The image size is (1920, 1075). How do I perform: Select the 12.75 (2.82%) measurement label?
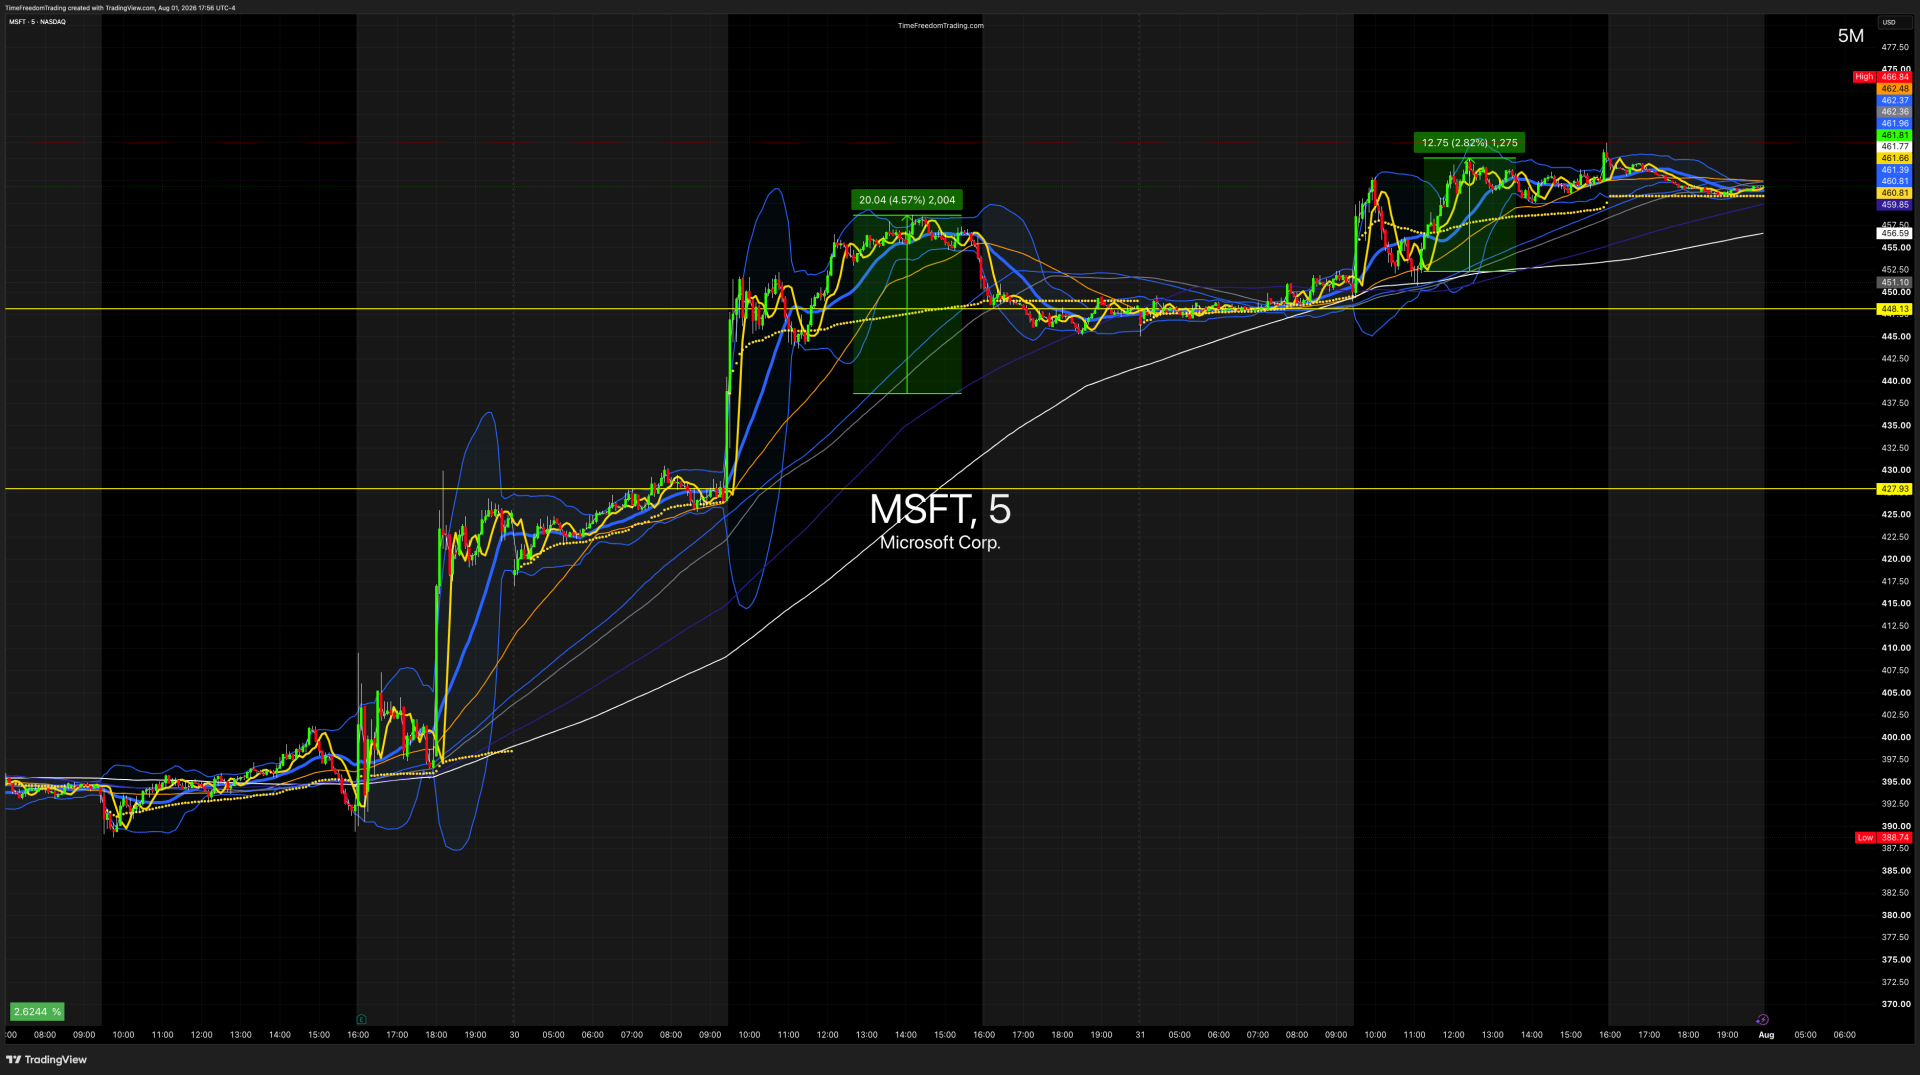pos(1469,143)
